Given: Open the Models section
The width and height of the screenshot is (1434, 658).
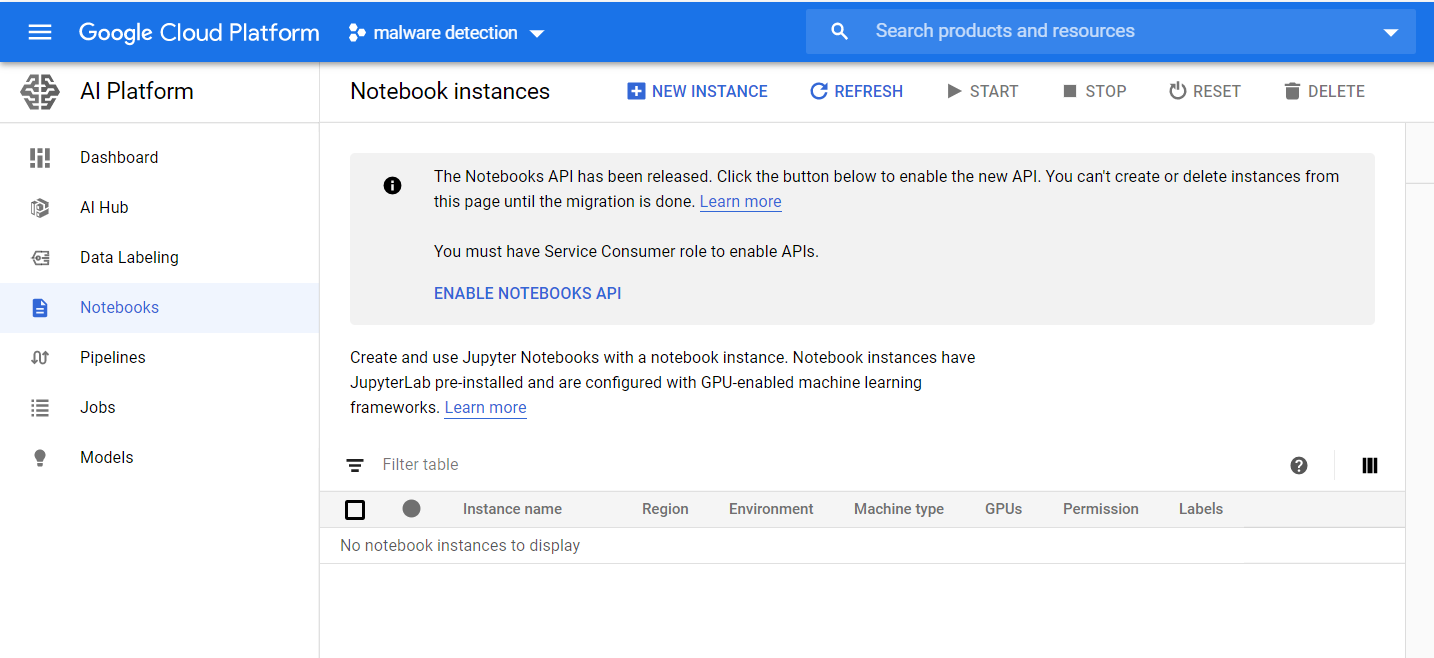Looking at the screenshot, I should pos(106,457).
